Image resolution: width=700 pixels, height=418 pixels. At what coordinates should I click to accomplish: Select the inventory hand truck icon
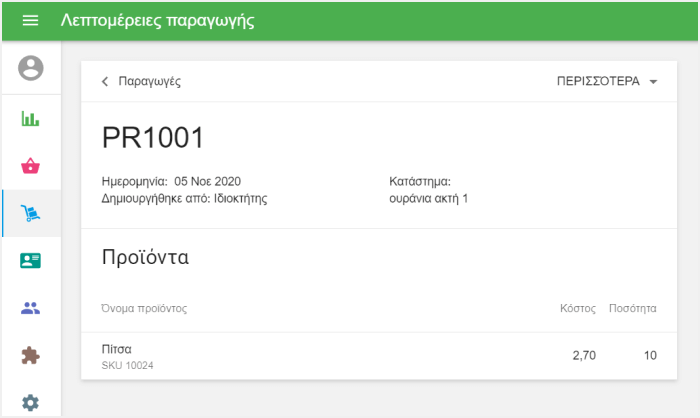point(31,213)
